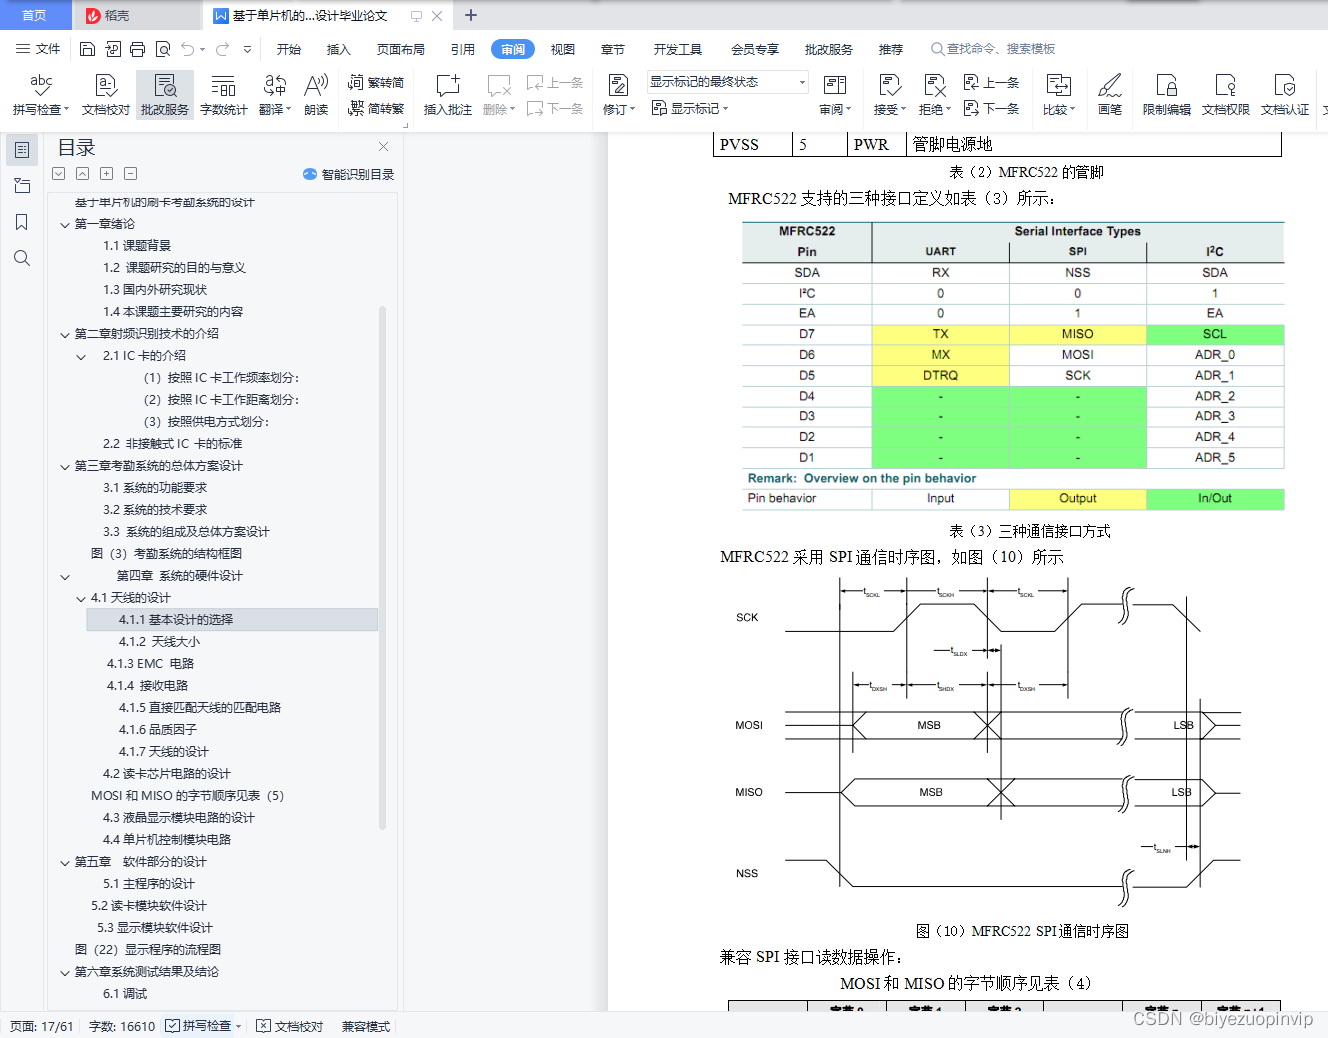Open the bookmark panel in sidebar

click(22, 222)
